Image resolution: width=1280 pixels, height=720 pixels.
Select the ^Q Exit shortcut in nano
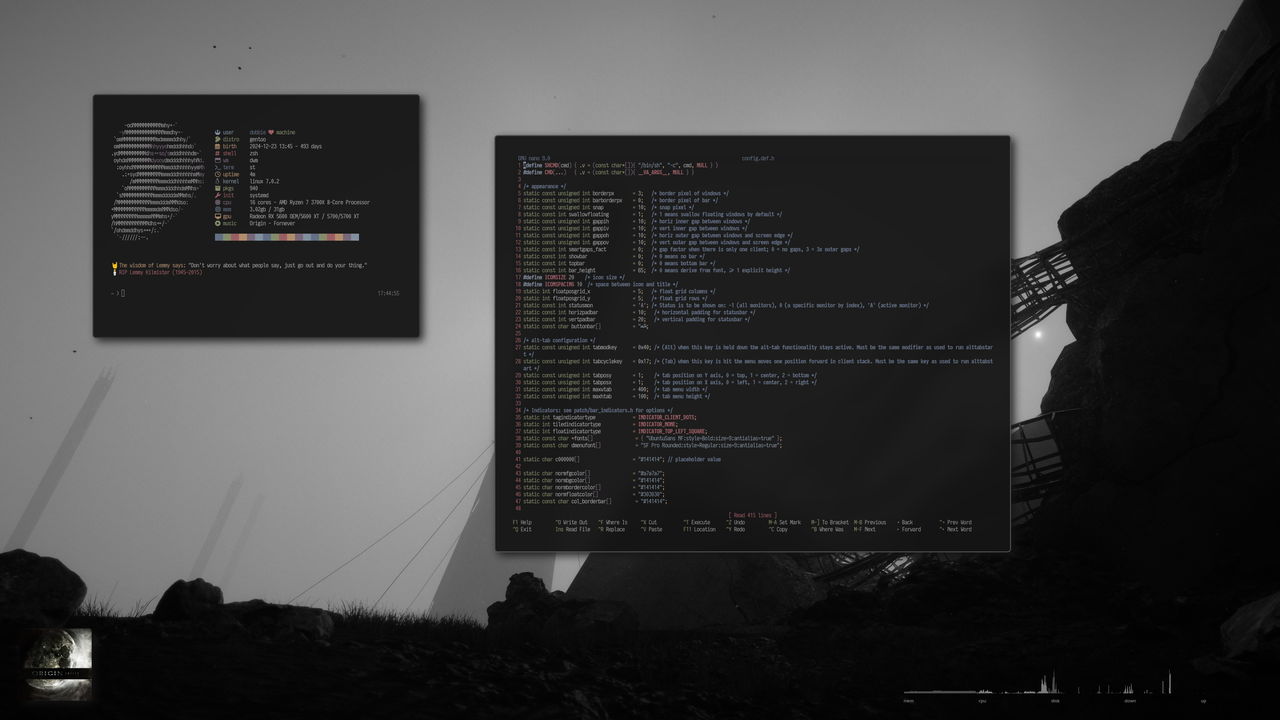point(522,529)
